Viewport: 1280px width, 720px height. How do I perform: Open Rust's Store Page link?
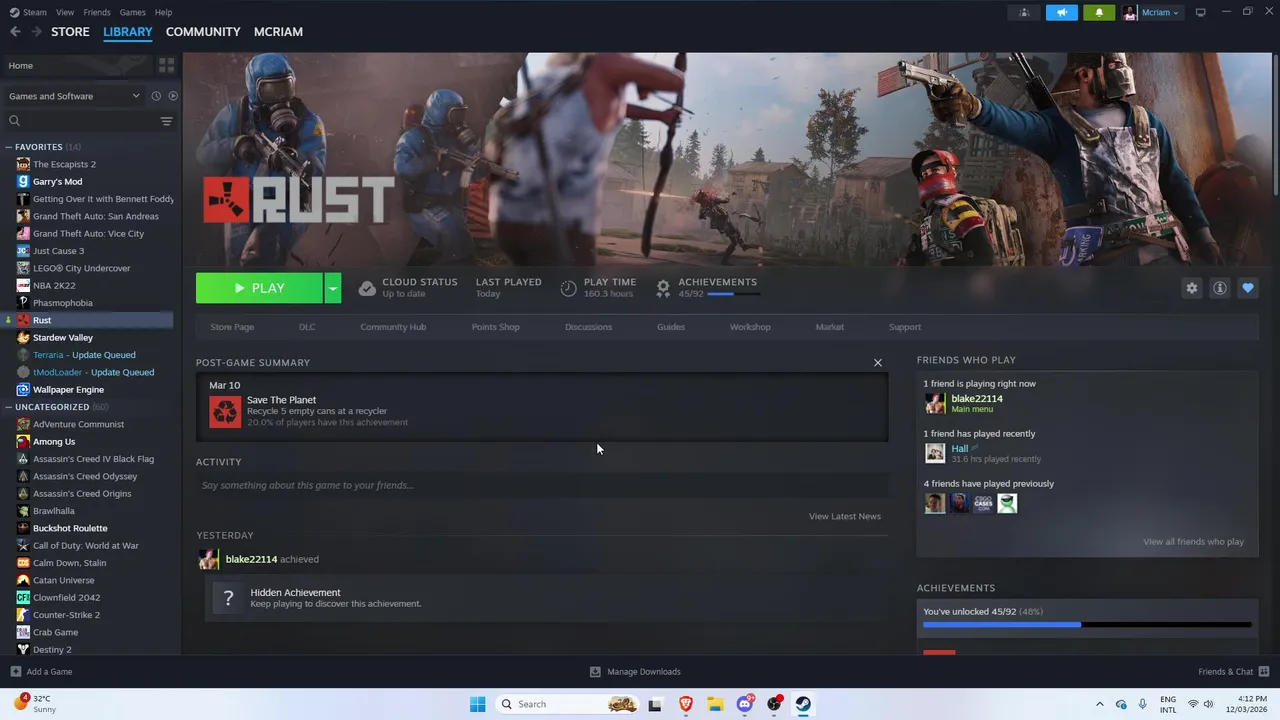232,327
